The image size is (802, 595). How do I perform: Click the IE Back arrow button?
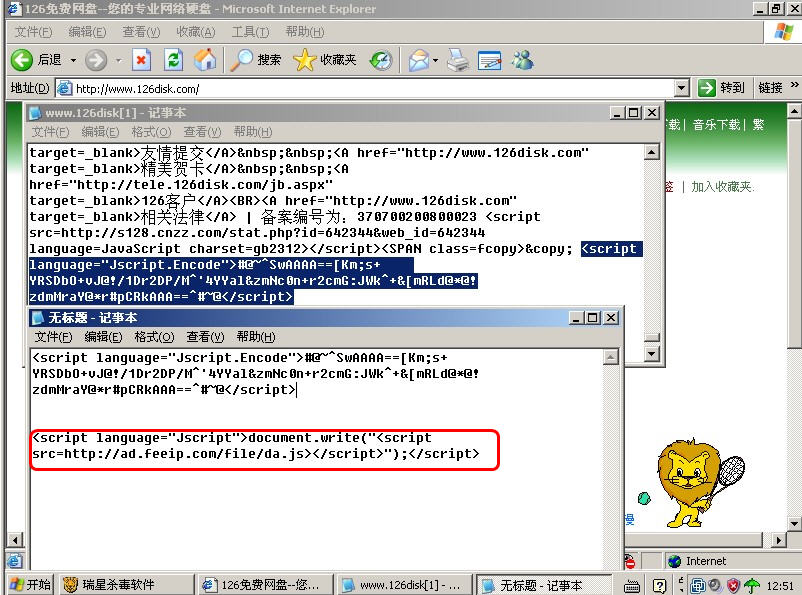pyautogui.click(x=22, y=60)
